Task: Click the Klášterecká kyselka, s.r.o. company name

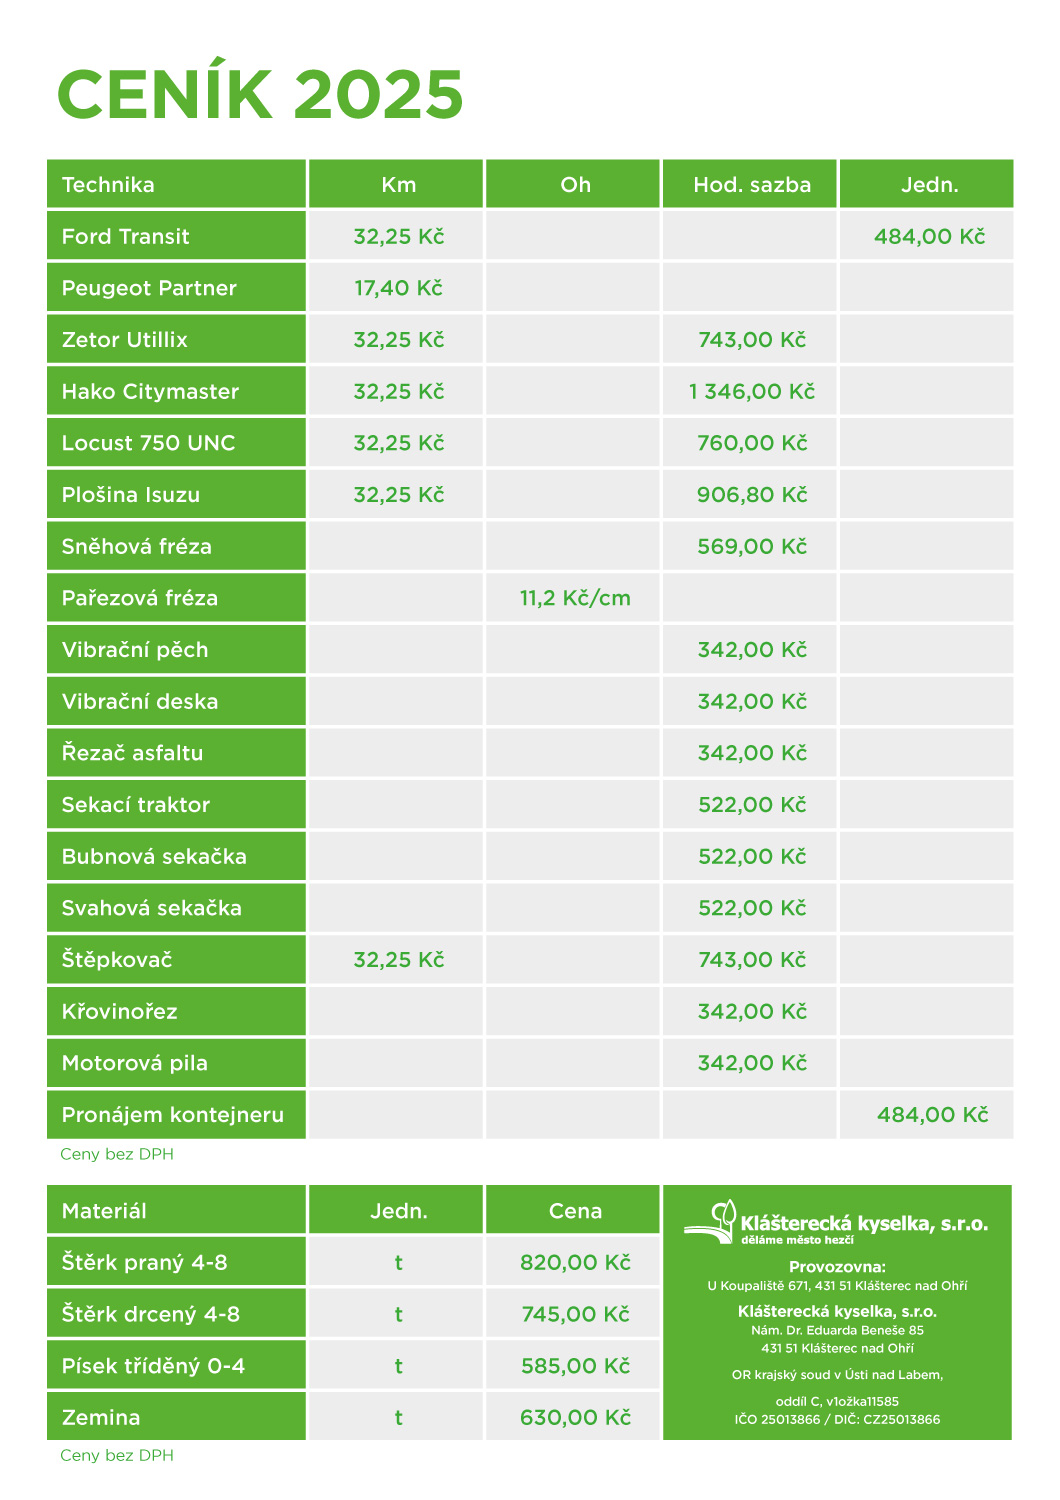Action: (x=864, y=1223)
